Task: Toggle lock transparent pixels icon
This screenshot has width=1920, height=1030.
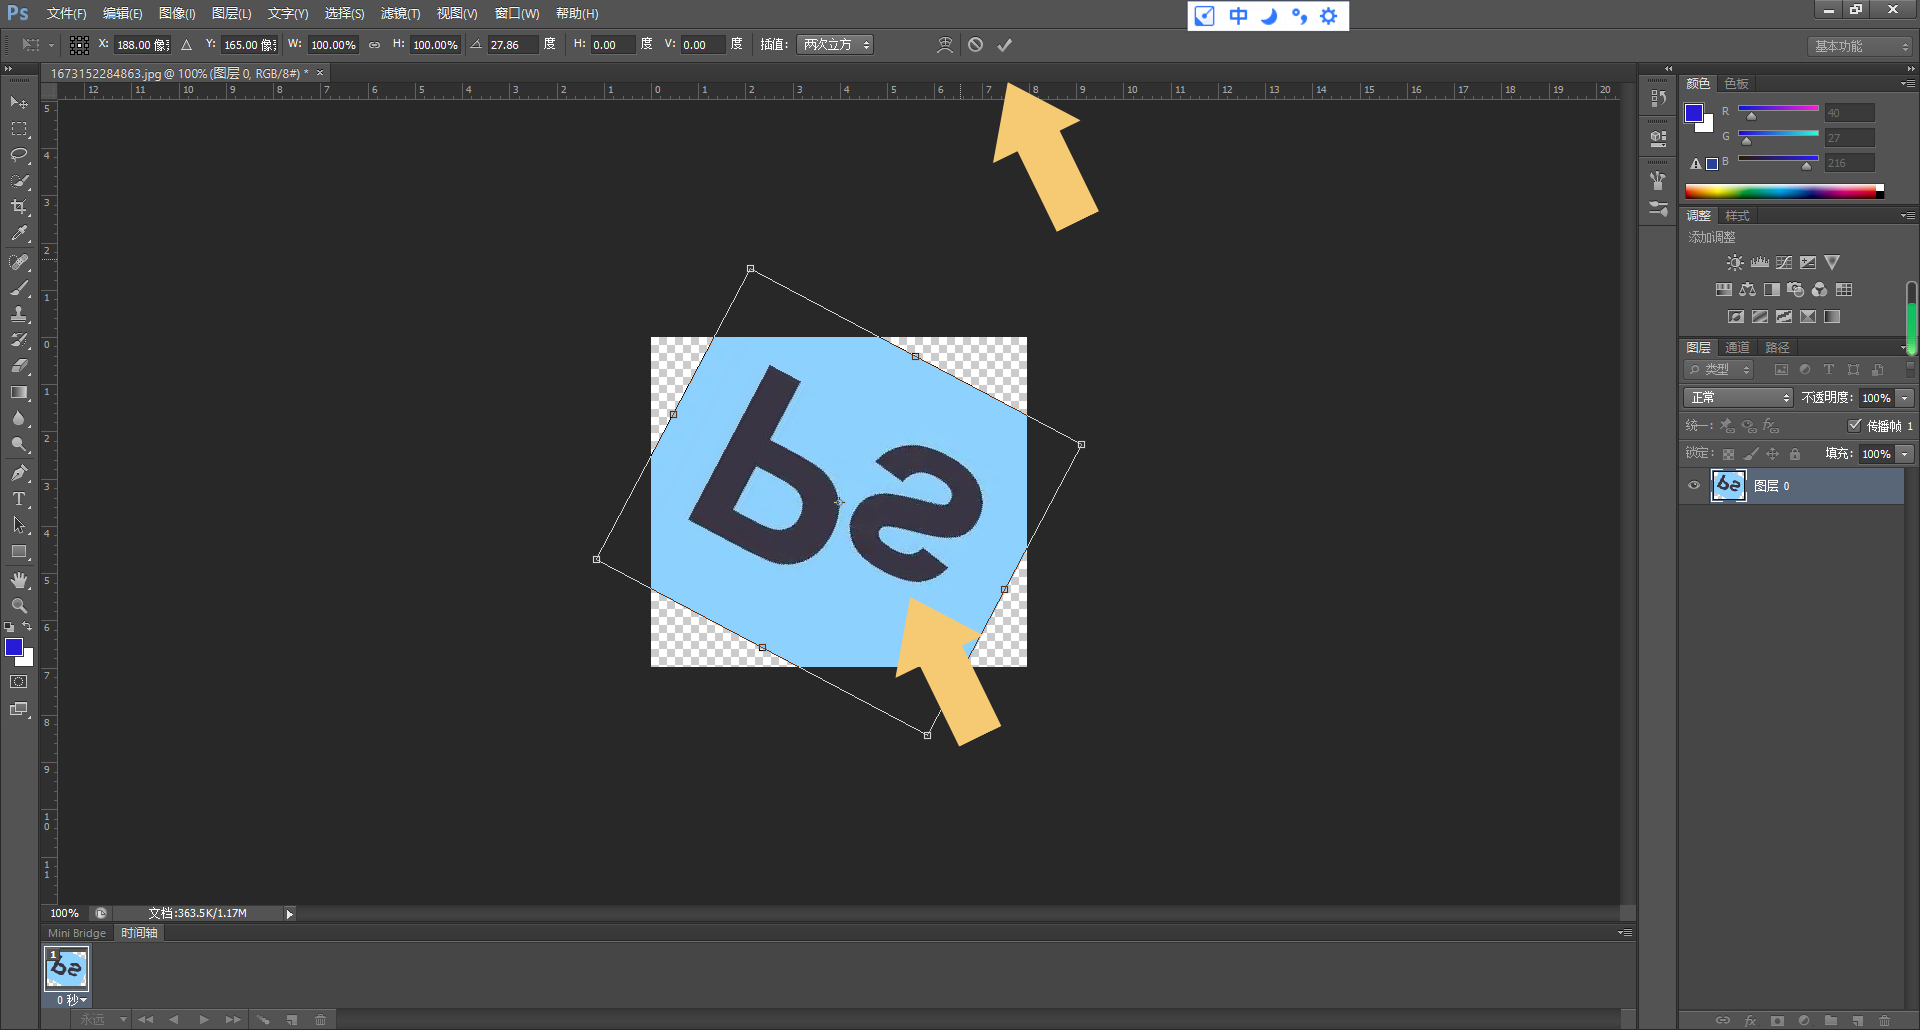Action: click(x=1729, y=454)
